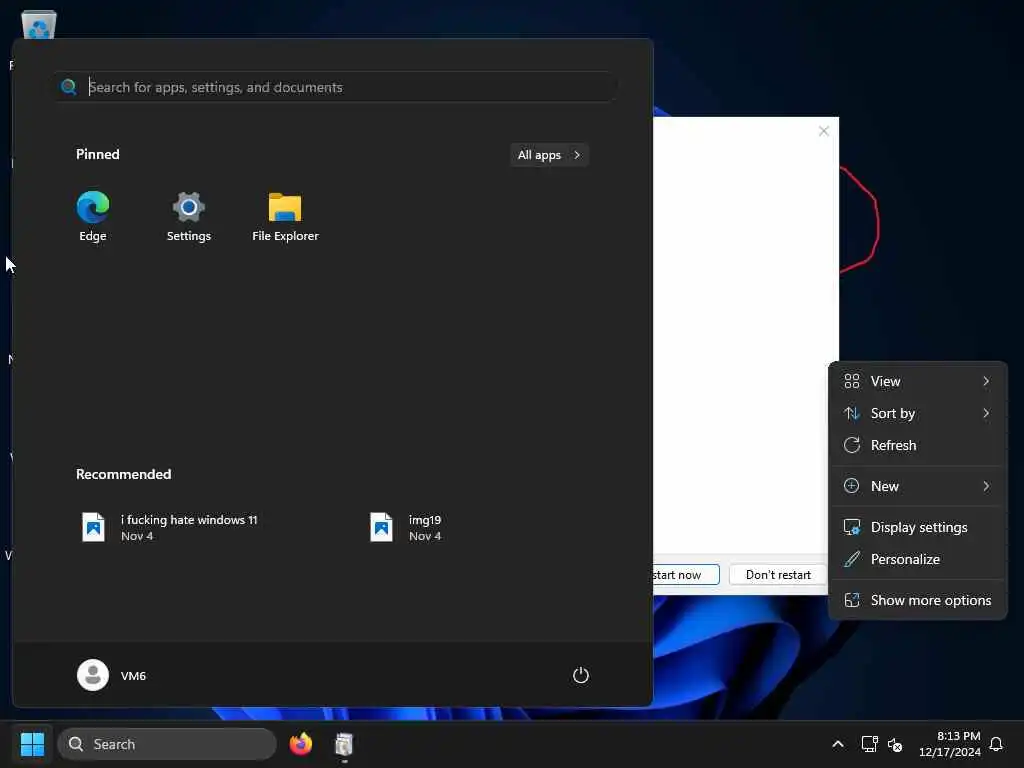Expand the Sort by submenu
Screen dimensions: 1024x768
pyautogui.click(x=917, y=413)
